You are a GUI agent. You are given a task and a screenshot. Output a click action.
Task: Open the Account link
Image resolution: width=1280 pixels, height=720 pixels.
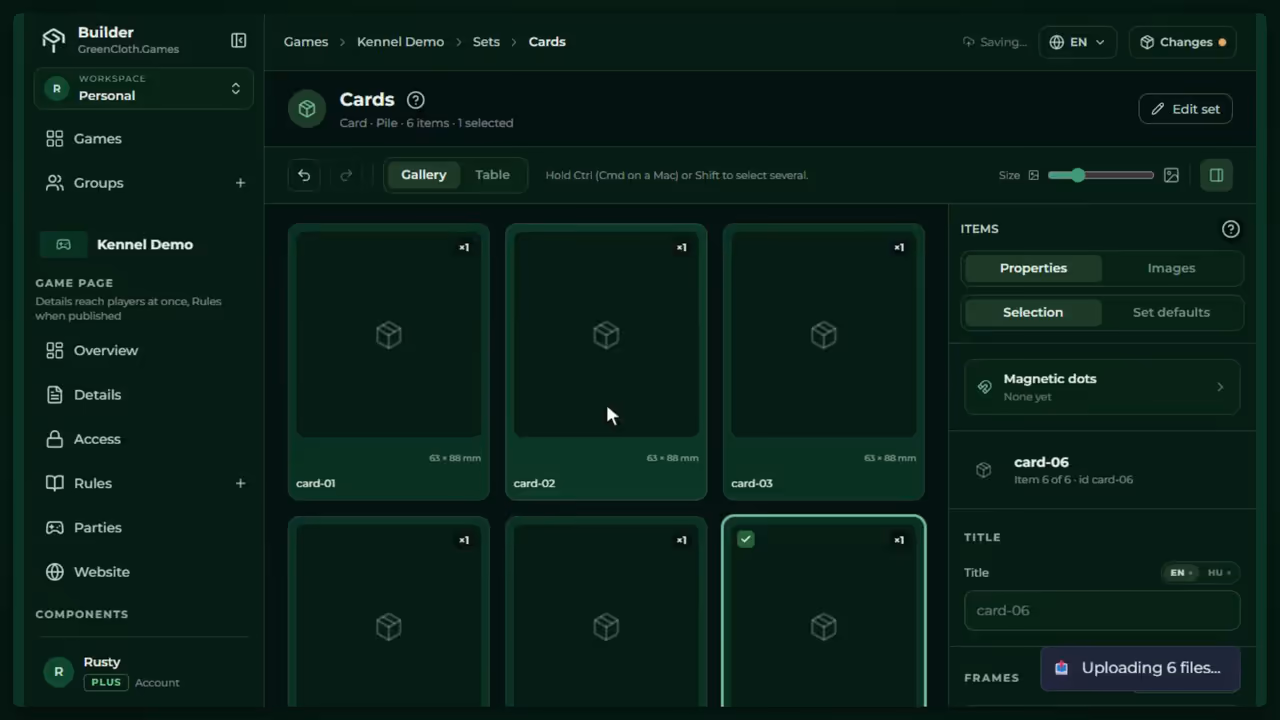(x=157, y=683)
